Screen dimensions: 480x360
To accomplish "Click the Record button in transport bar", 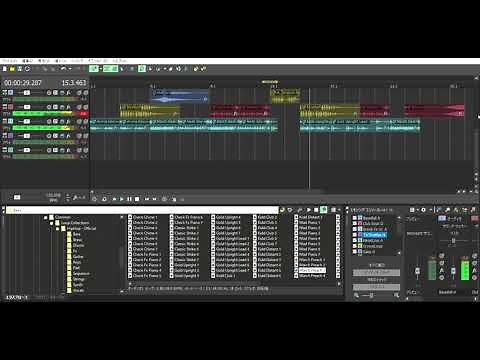I will point(94,199).
